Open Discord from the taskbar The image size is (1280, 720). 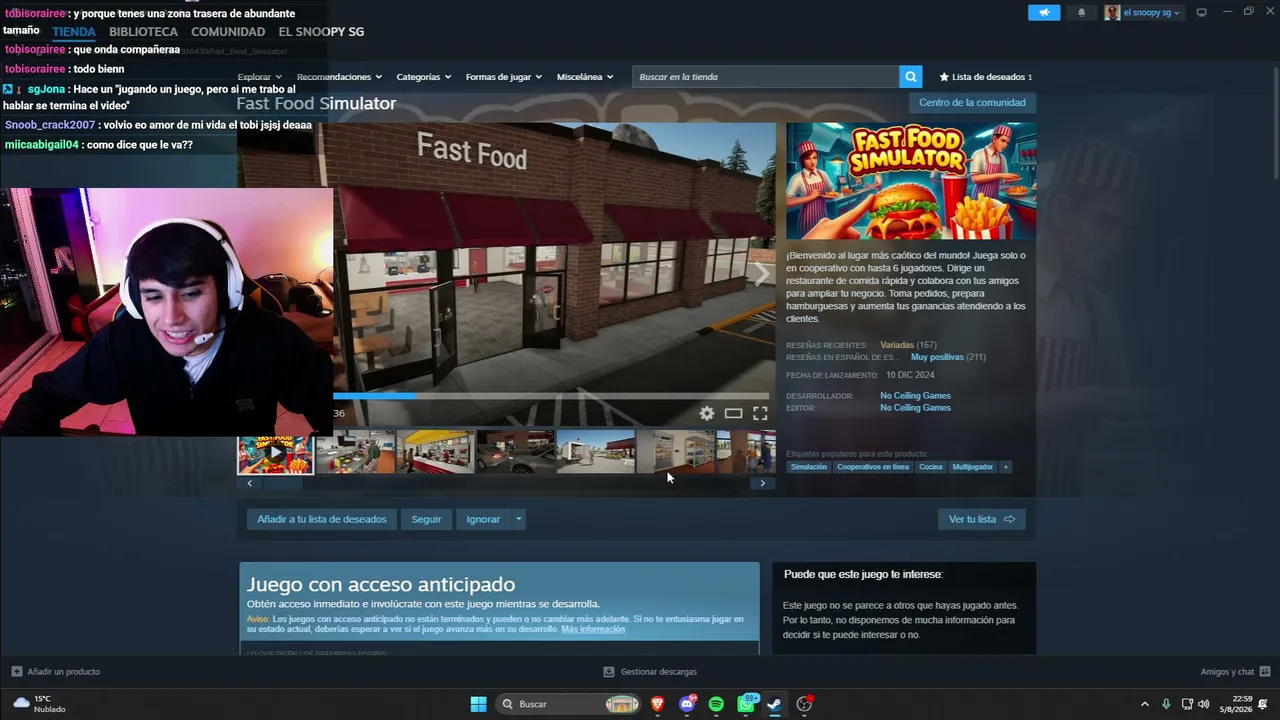tap(687, 704)
